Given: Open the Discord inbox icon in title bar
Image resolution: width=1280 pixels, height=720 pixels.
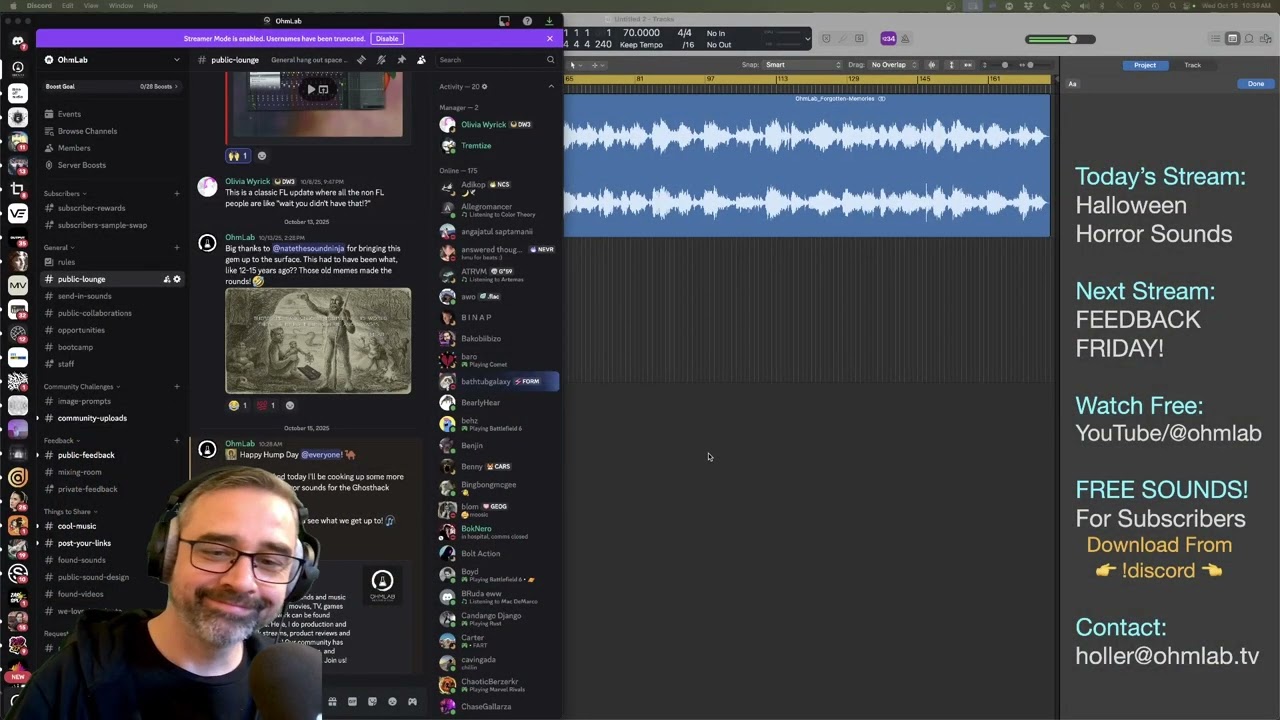Looking at the screenshot, I should point(504,21).
